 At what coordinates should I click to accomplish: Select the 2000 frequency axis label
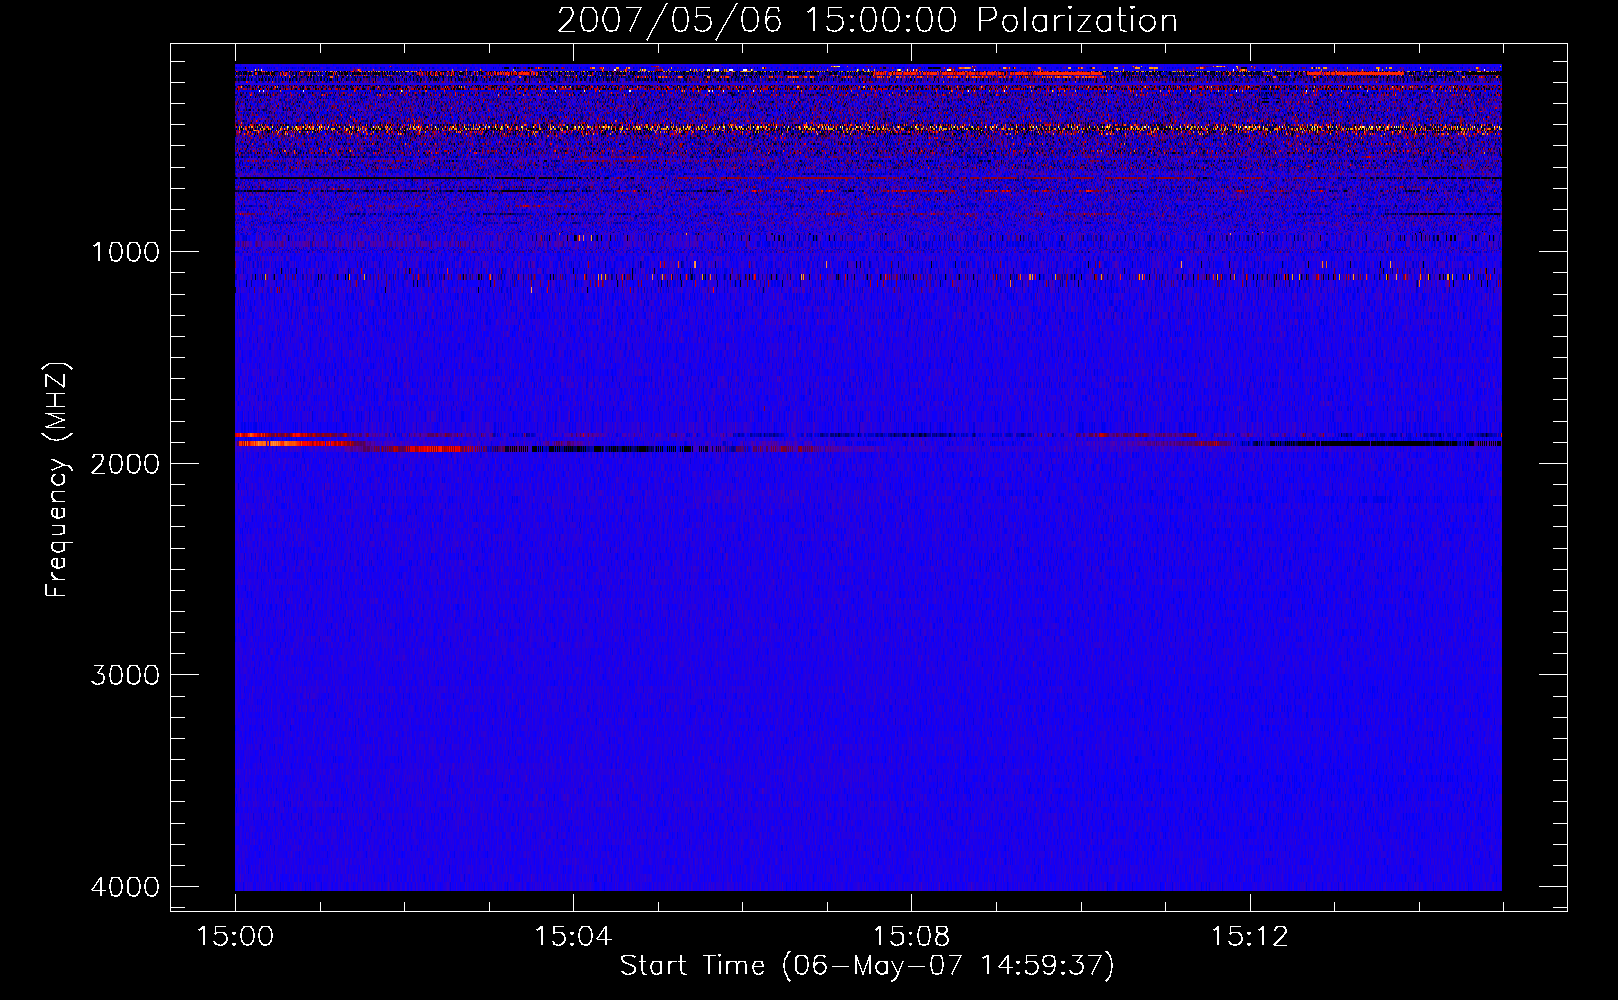point(125,464)
